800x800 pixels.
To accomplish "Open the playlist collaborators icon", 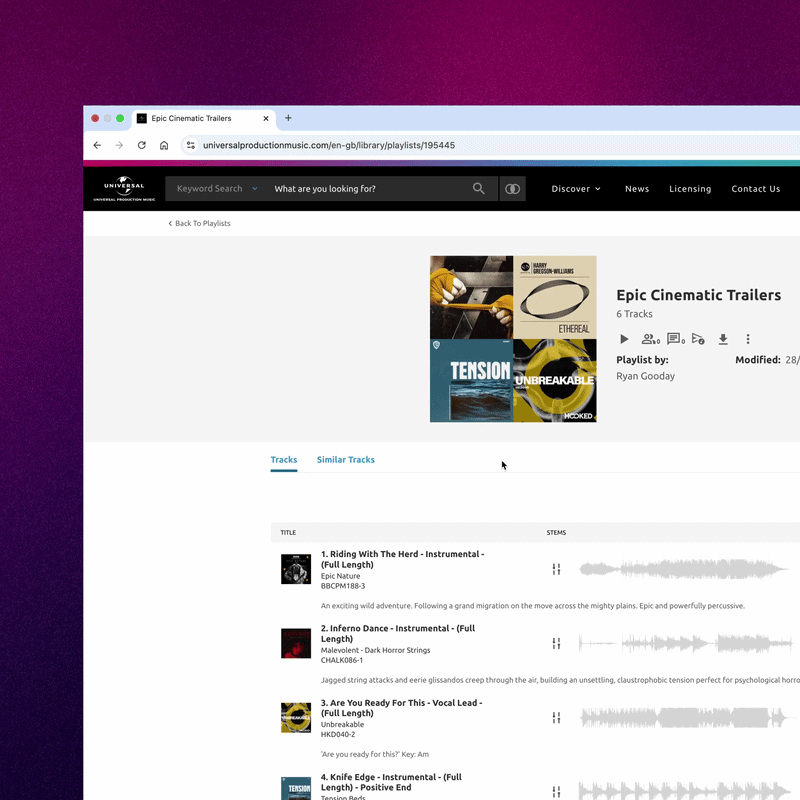I will pos(650,339).
